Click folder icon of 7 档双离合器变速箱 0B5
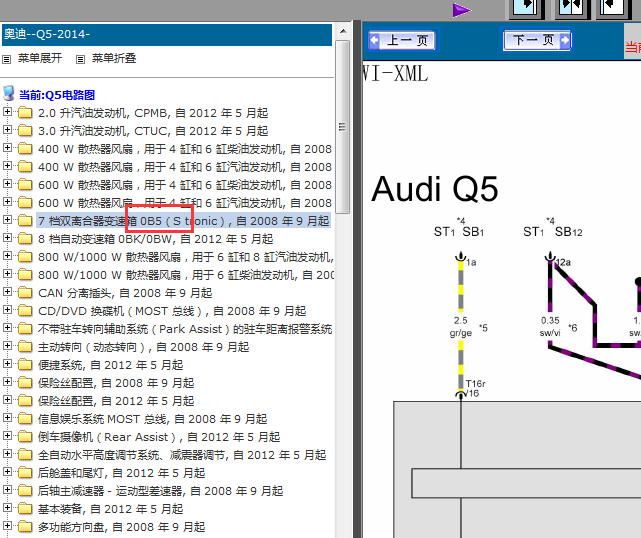 (x=25, y=220)
